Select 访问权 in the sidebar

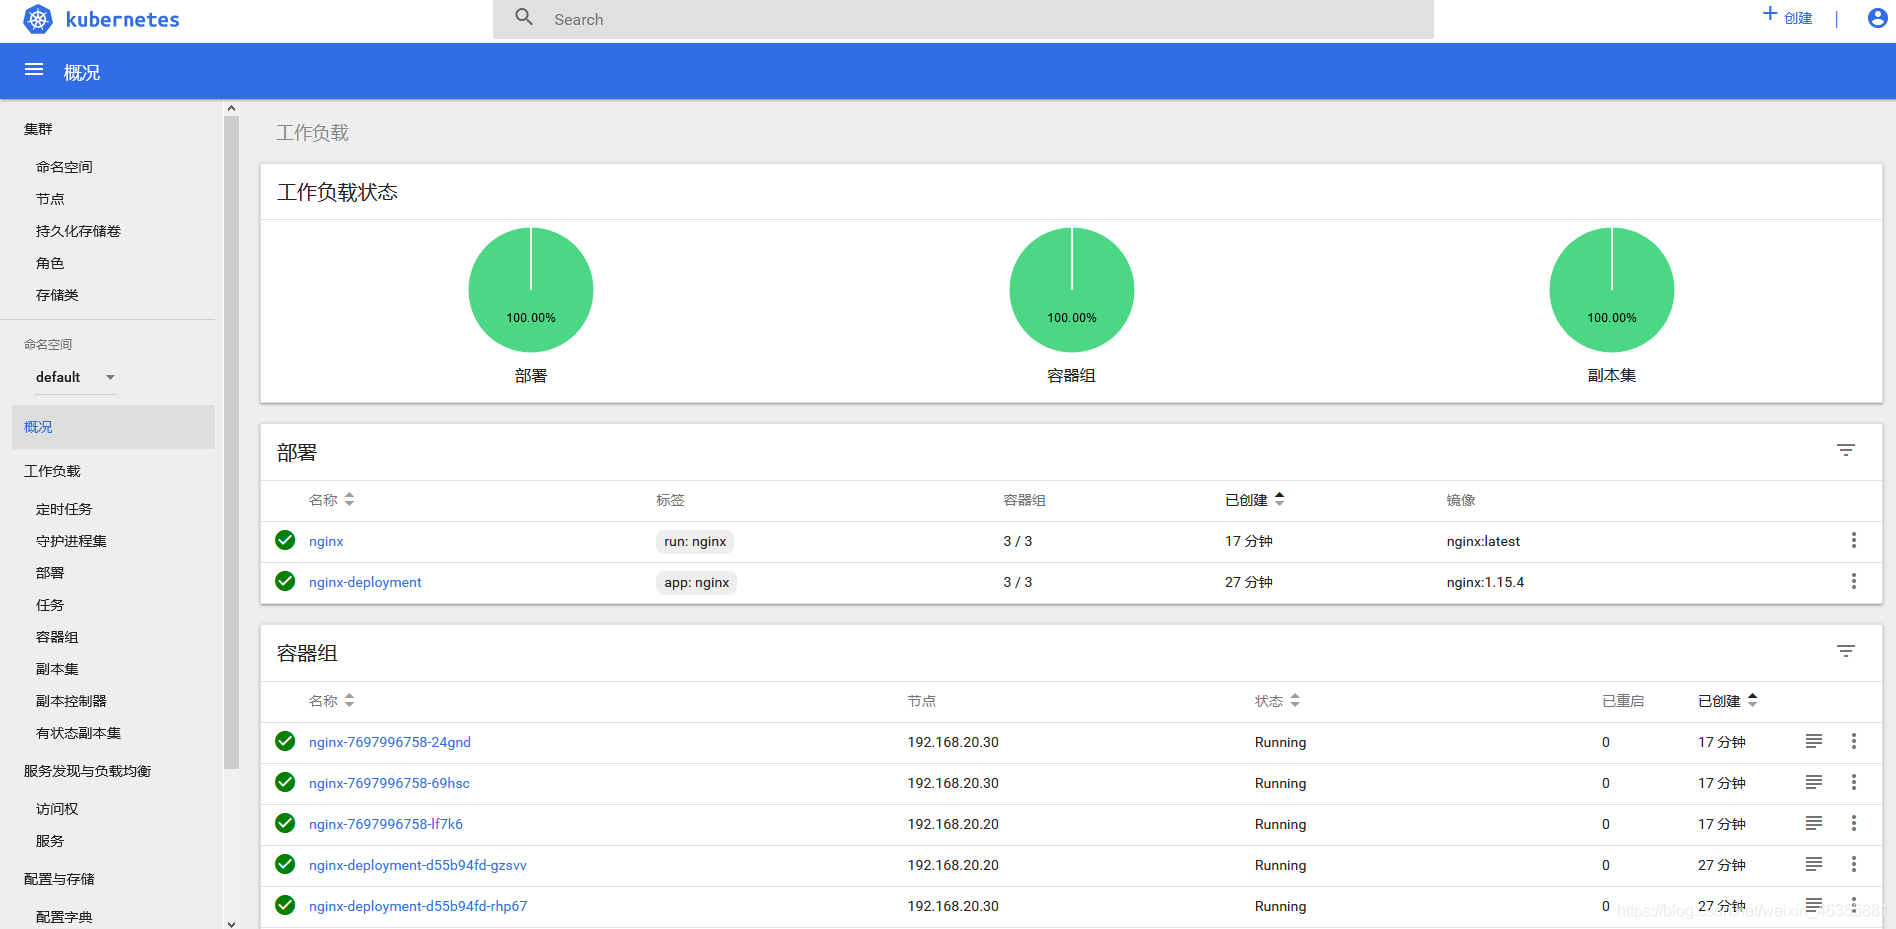57,809
